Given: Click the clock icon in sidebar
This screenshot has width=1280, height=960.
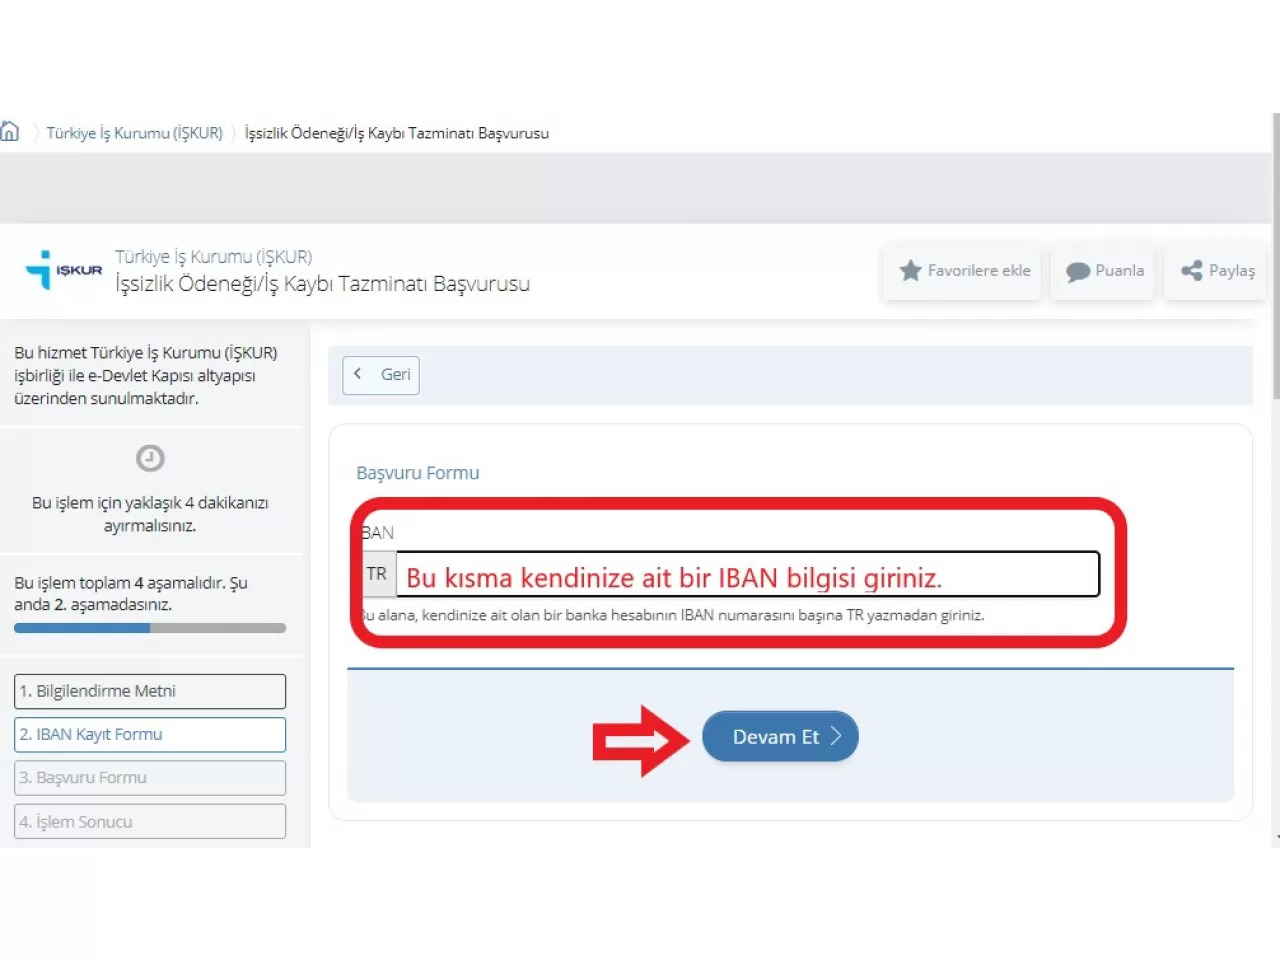Looking at the screenshot, I should tap(150, 458).
